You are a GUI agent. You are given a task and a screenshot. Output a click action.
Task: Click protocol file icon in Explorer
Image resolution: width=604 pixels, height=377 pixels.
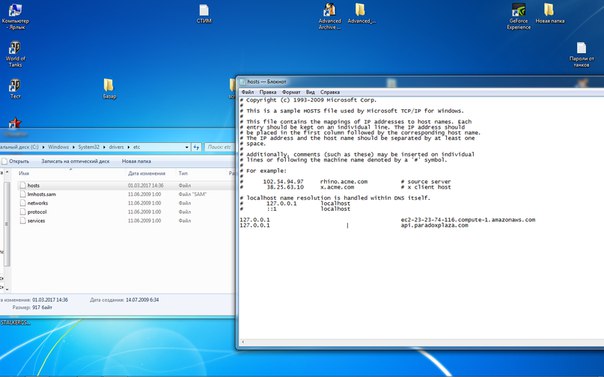click(23, 212)
